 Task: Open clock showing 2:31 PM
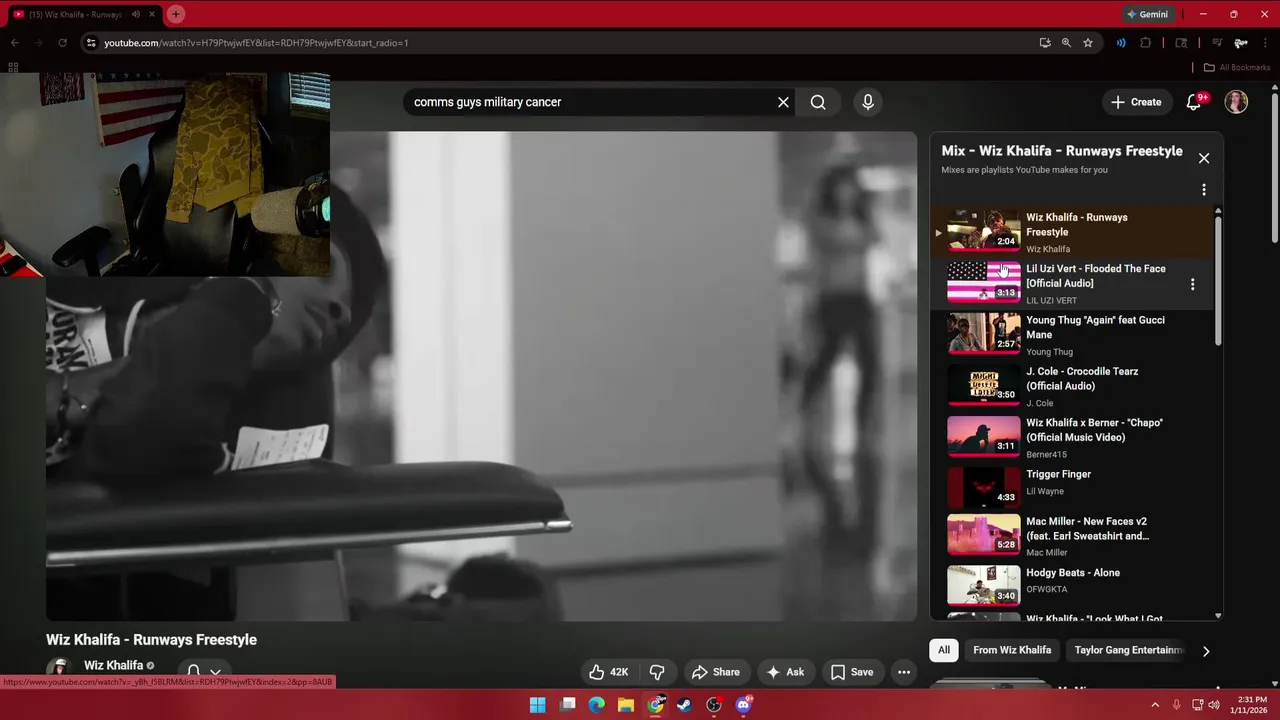point(1251,705)
